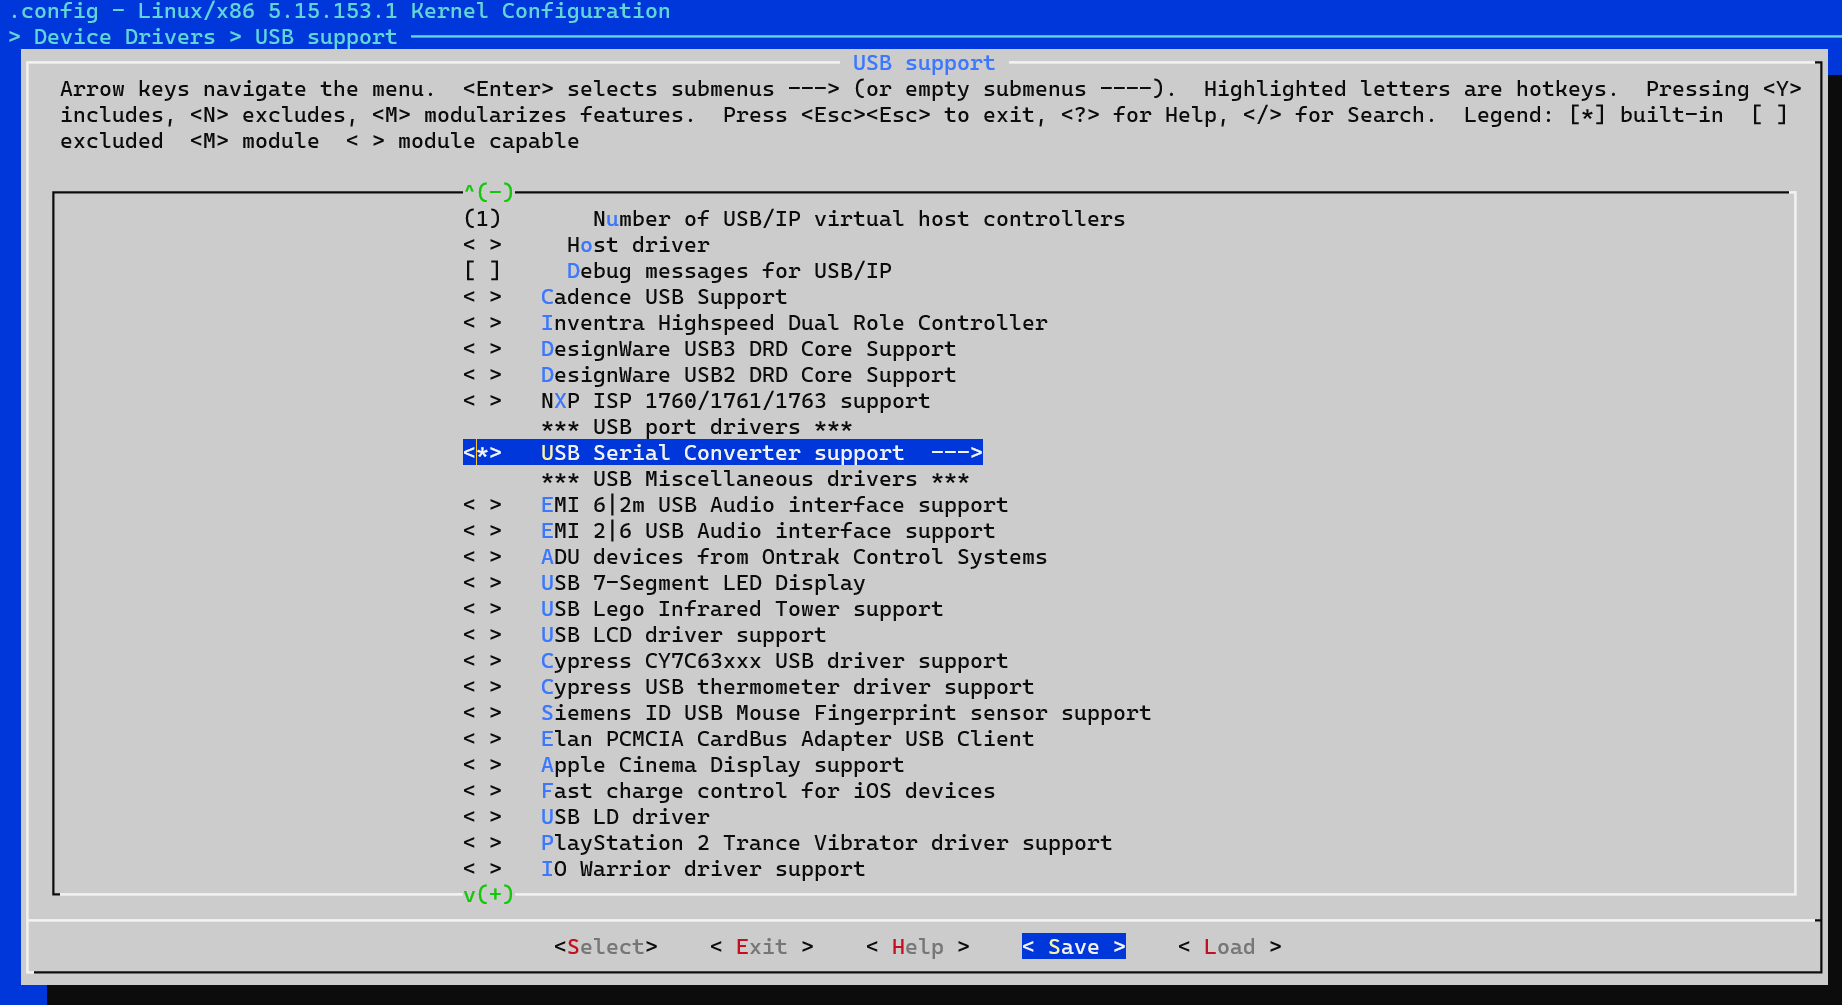Click the highlighted Save button
This screenshot has width=1842, height=1005.
point(1073,946)
